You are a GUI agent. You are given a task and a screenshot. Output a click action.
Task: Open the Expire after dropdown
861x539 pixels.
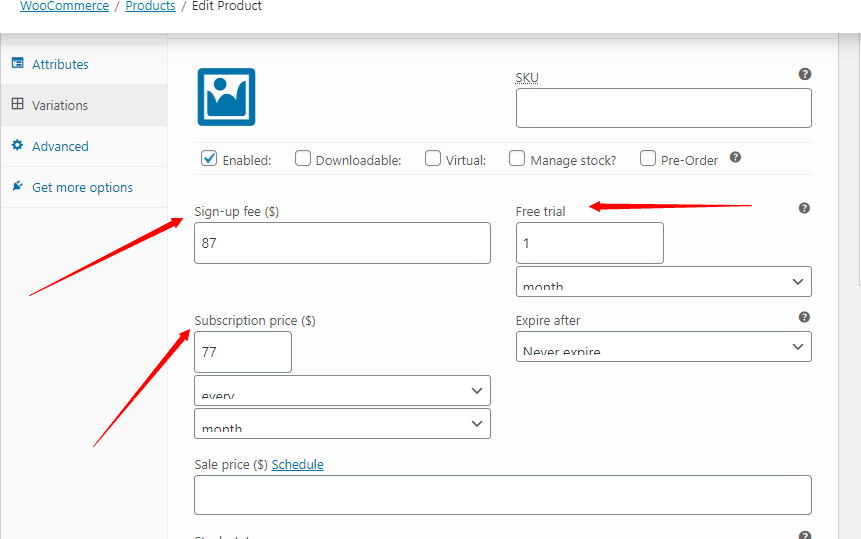(x=663, y=346)
